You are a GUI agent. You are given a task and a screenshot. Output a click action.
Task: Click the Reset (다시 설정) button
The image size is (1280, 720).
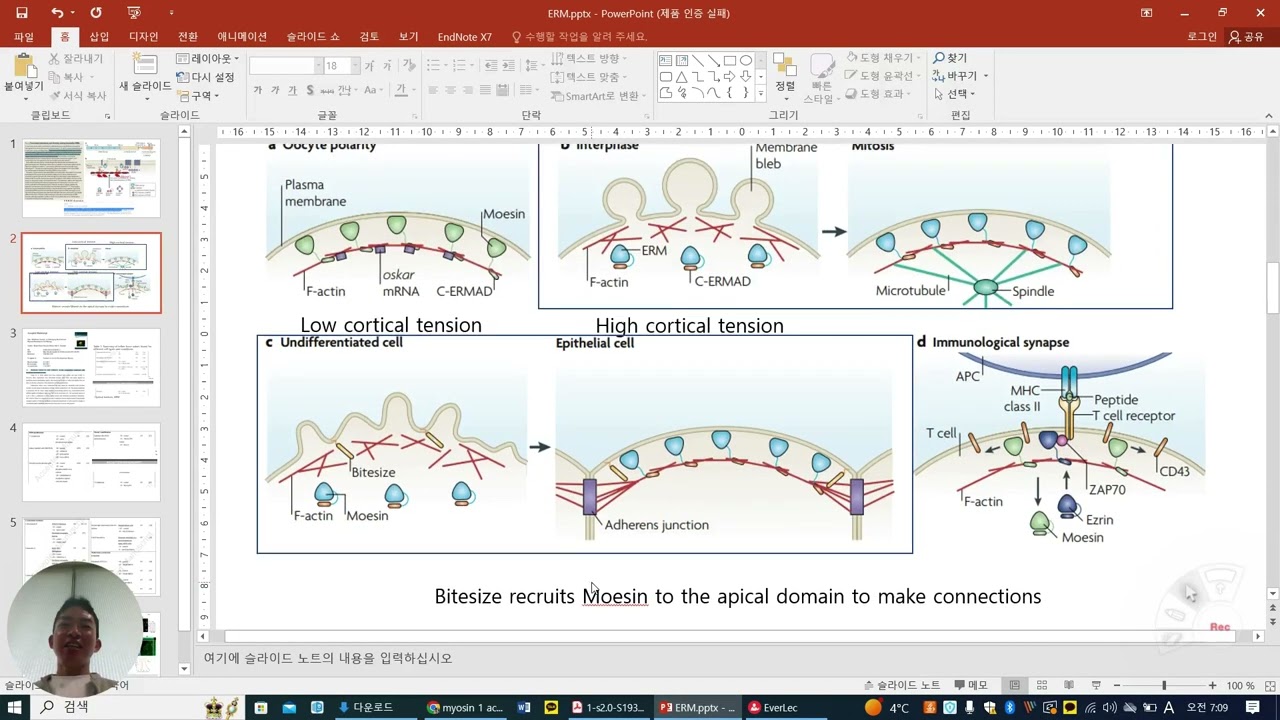[x=206, y=77]
